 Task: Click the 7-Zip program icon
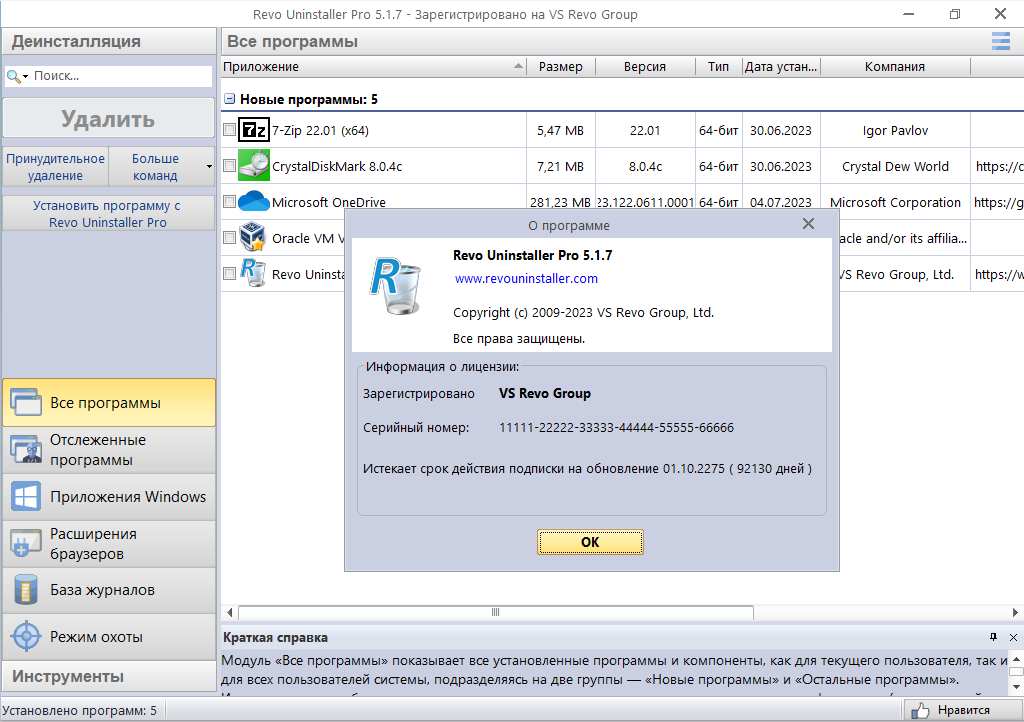tap(253, 130)
